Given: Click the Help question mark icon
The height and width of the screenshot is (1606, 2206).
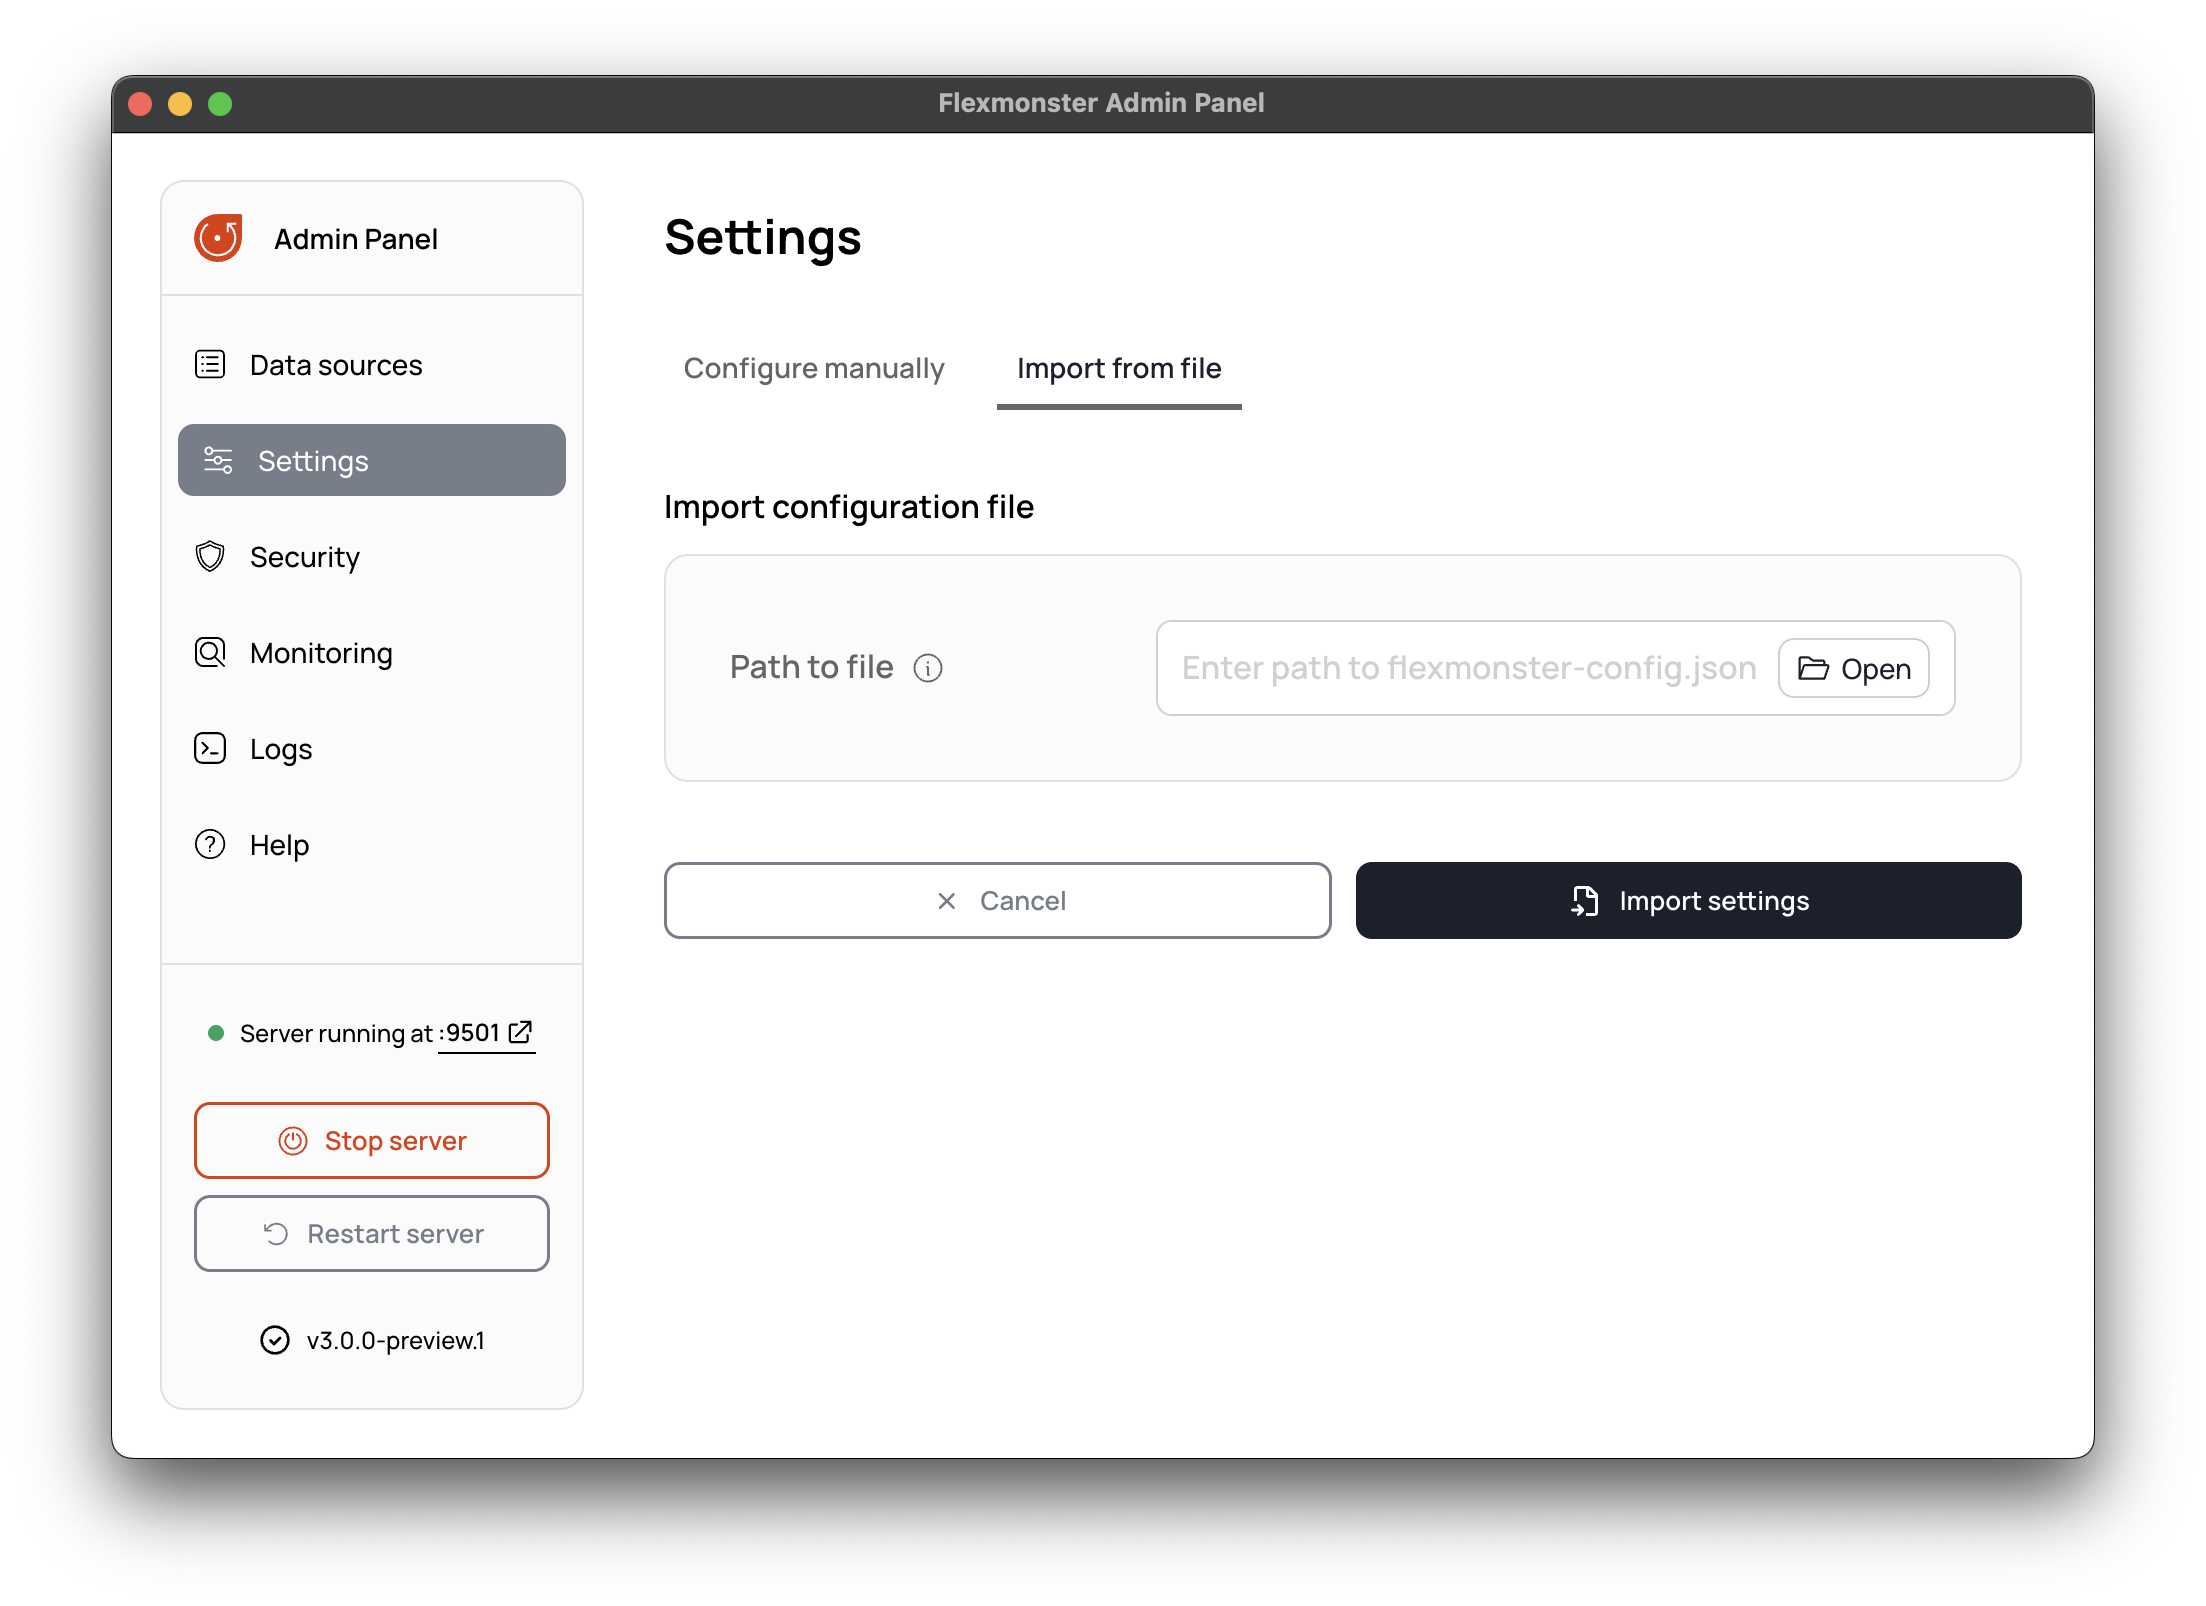Looking at the screenshot, I should click(210, 844).
